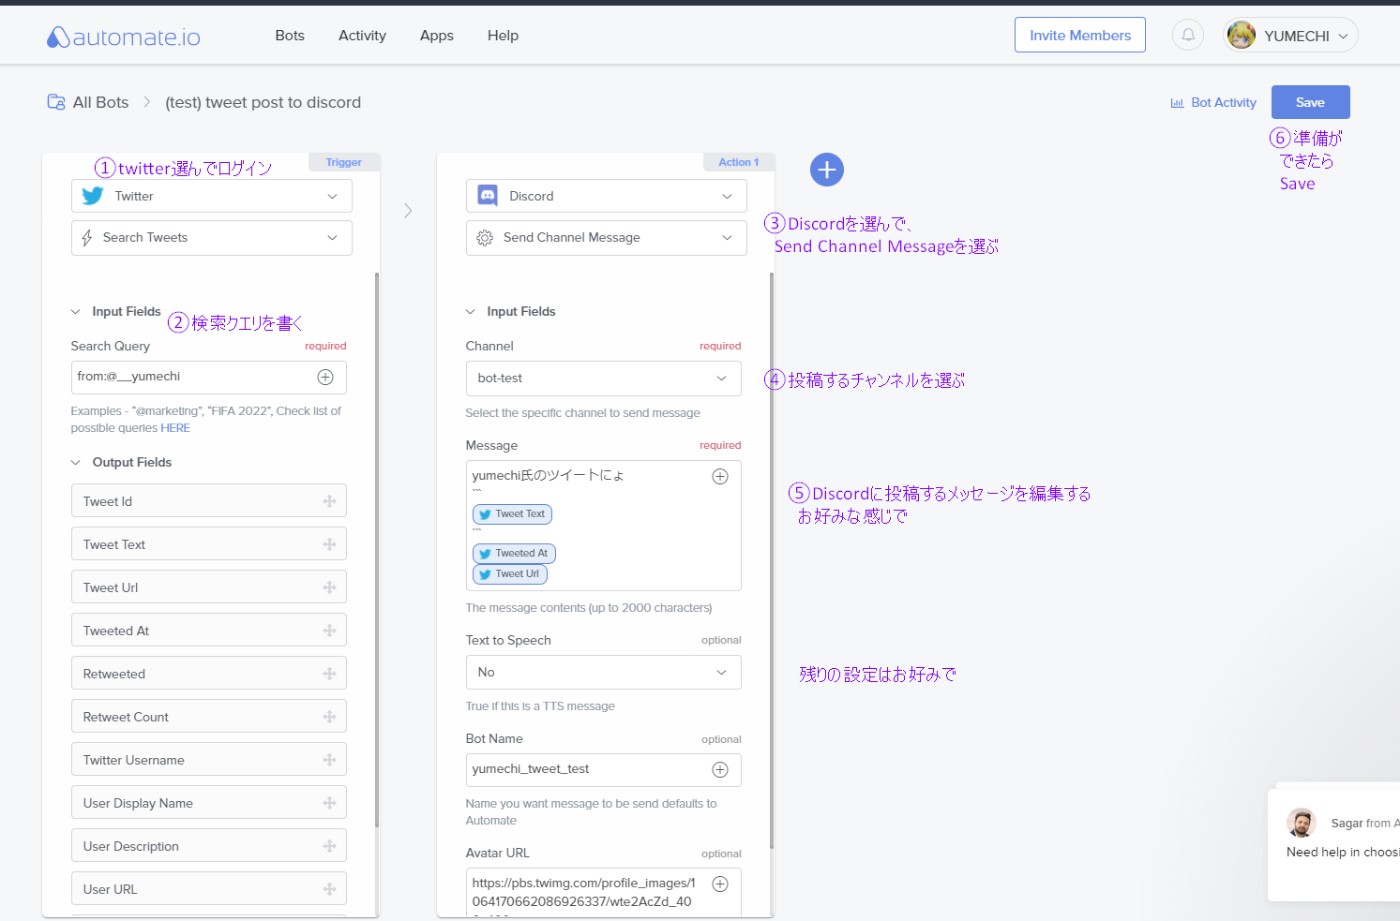Click drag handle on User Display Name
The height and width of the screenshot is (921, 1400).
click(x=329, y=803)
